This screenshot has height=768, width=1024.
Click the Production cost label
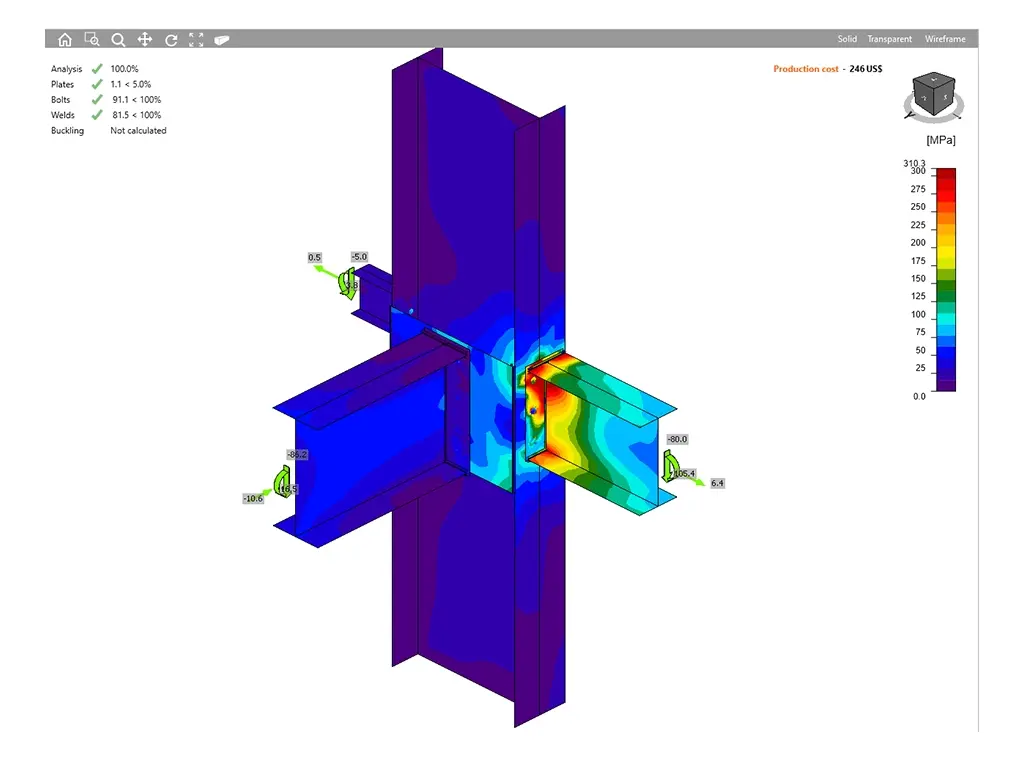[x=806, y=69]
